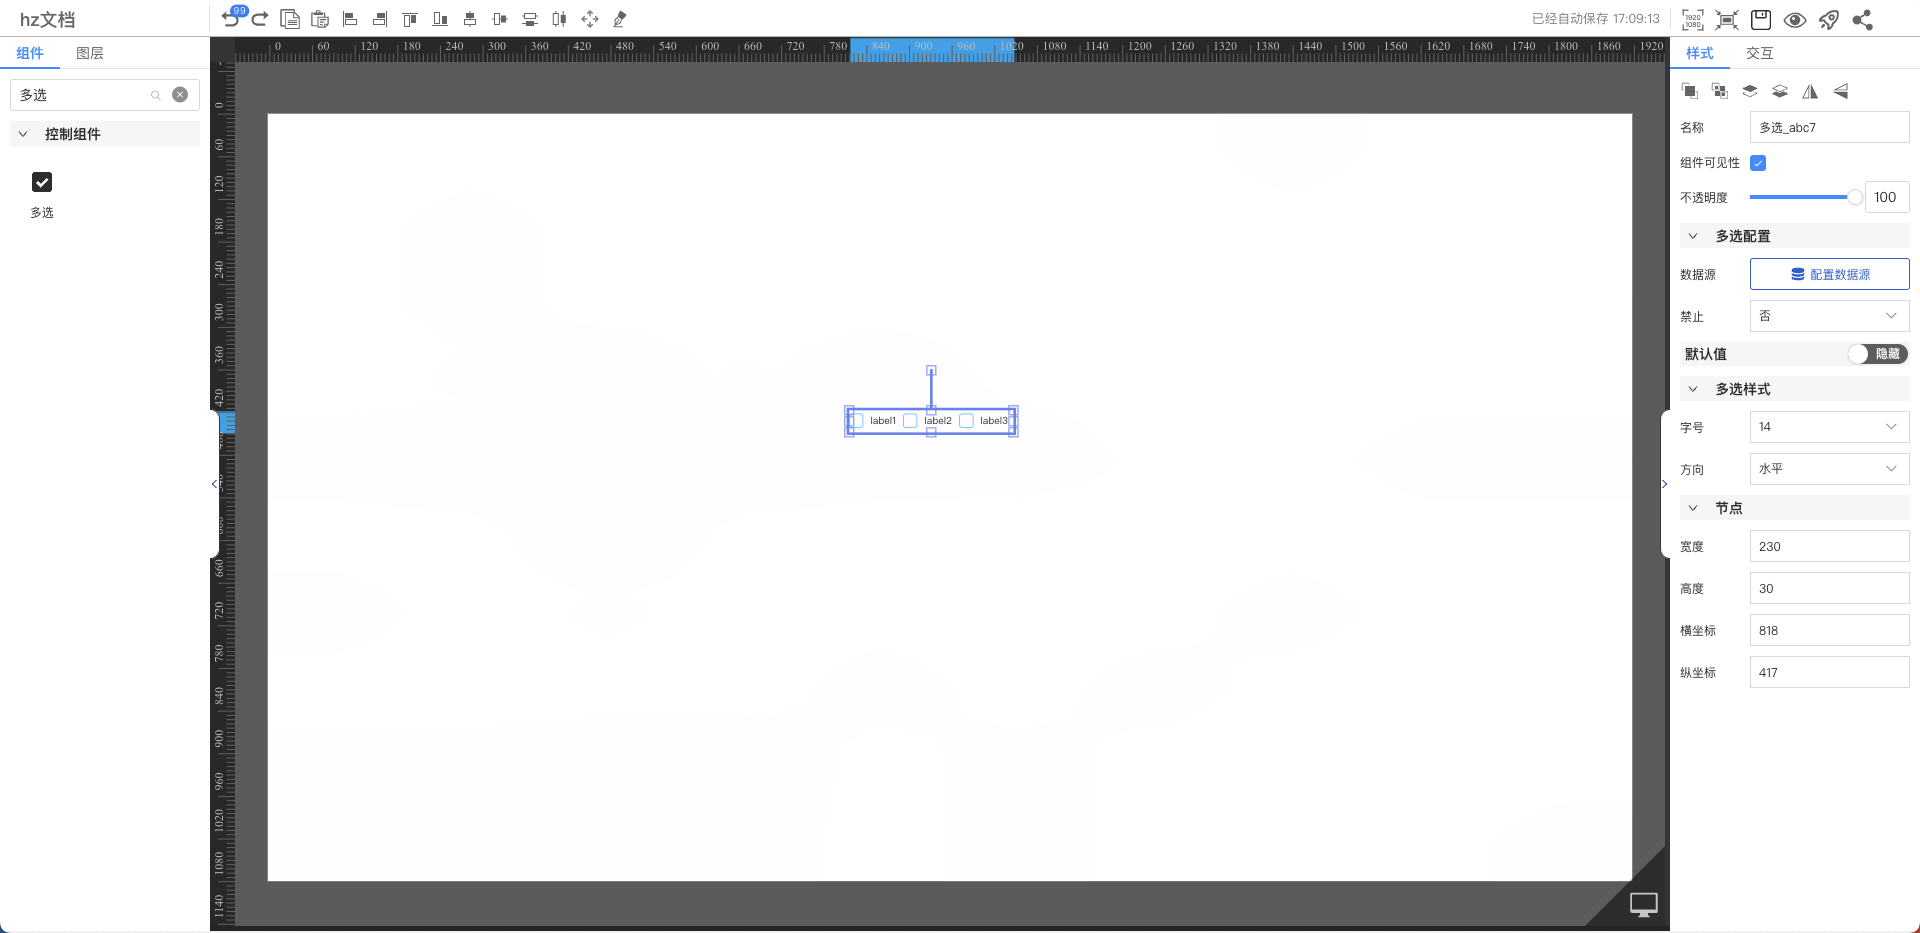This screenshot has height=933, width=1920.
Task: Switch to the 图层 tab
Action: (x=90, y=53)
